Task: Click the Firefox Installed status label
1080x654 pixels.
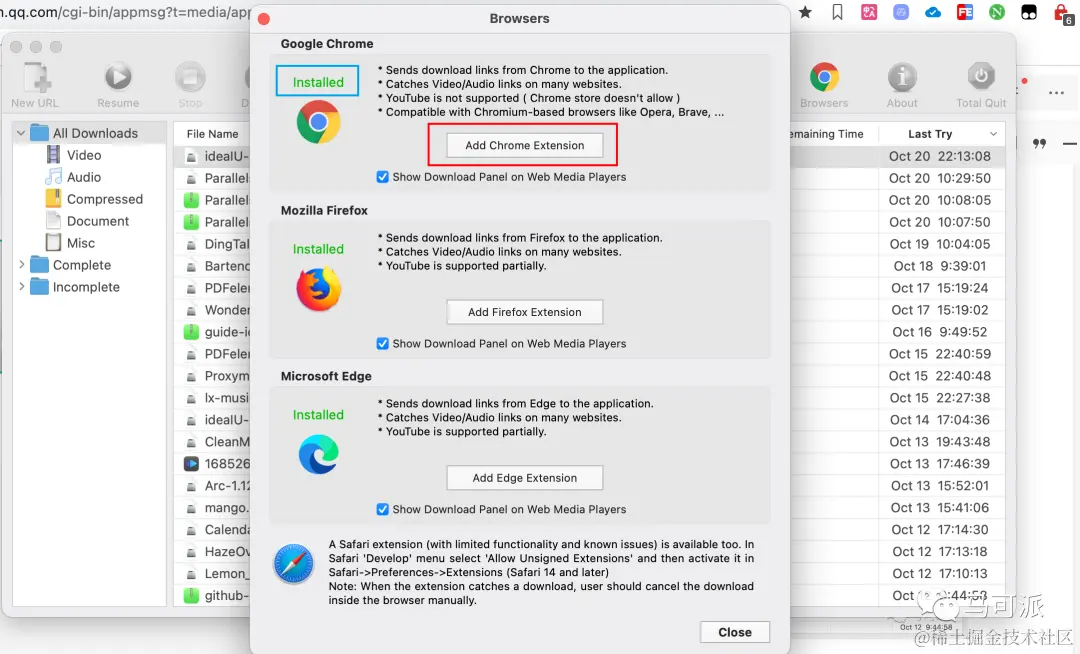Action: 318,249
